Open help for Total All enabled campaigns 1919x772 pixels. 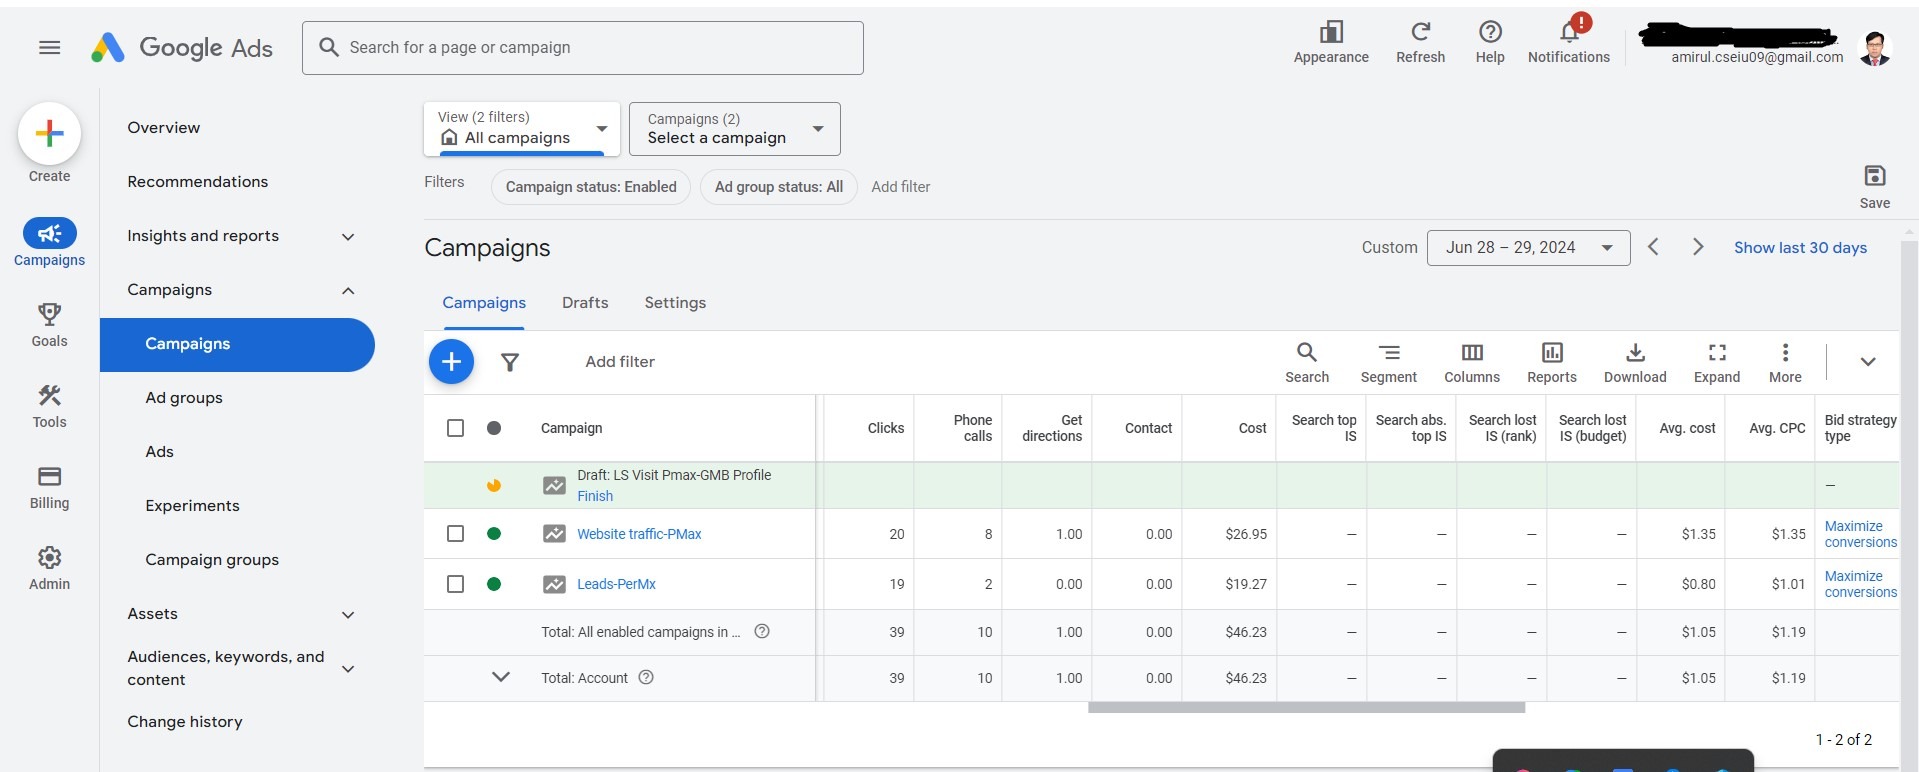click(762, 631)
